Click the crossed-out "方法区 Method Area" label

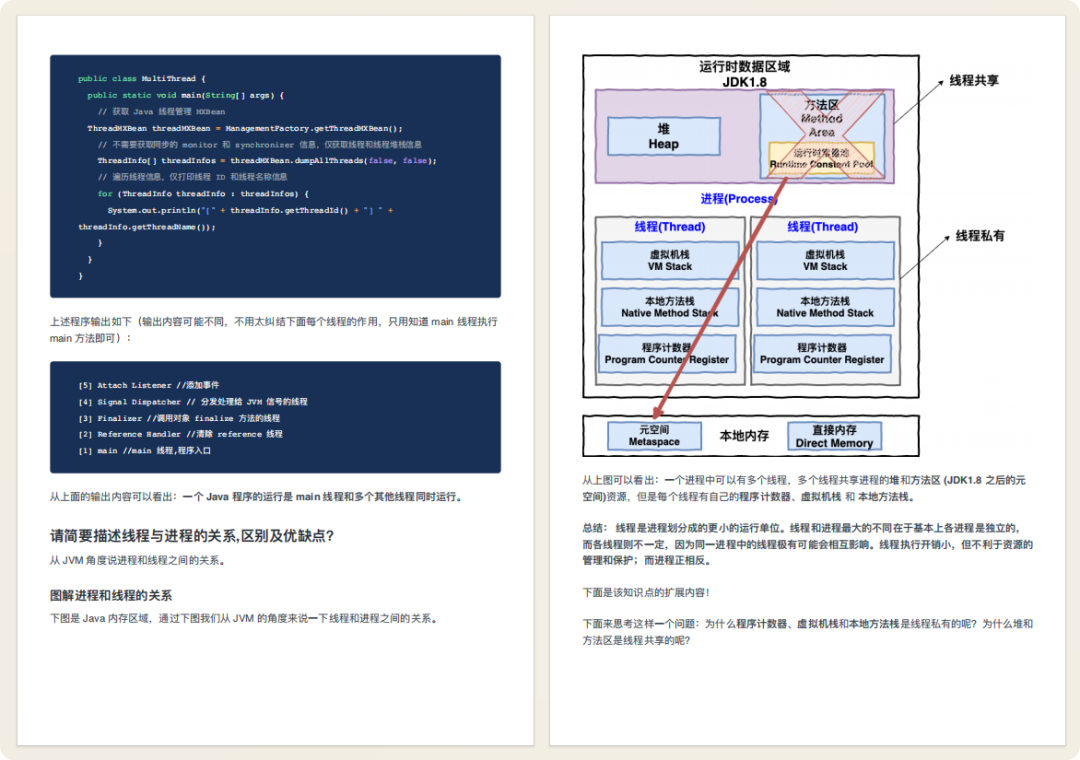(x=822, y=118)
